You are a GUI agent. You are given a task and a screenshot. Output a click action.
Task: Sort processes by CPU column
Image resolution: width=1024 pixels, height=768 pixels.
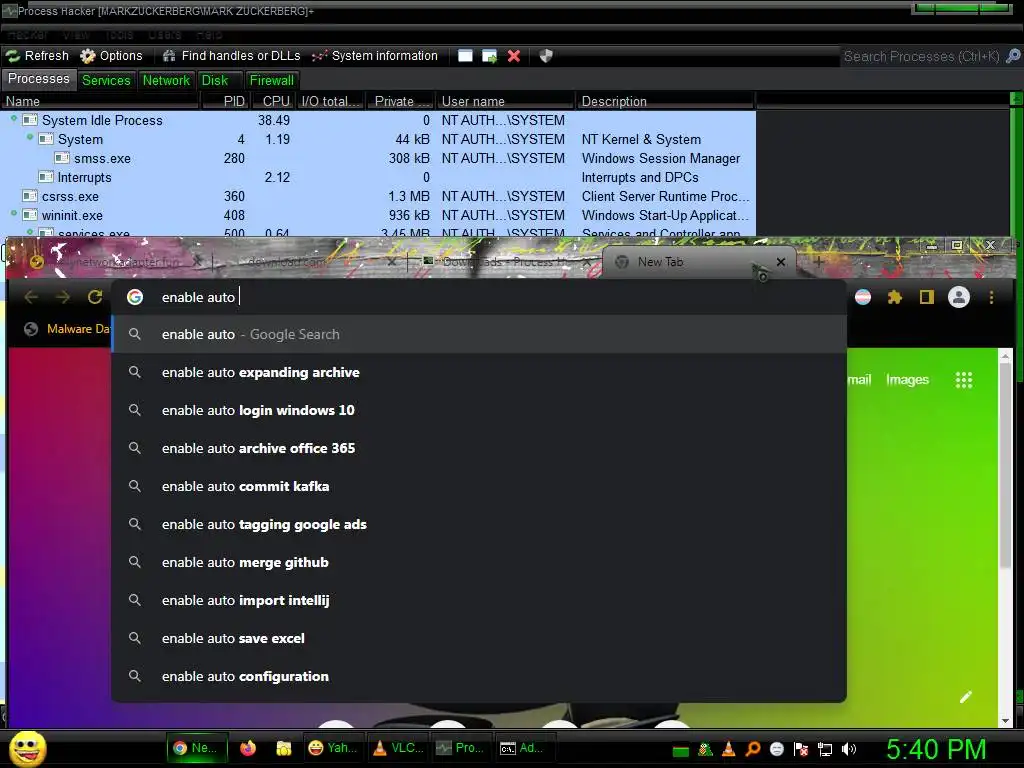[274, 101]
